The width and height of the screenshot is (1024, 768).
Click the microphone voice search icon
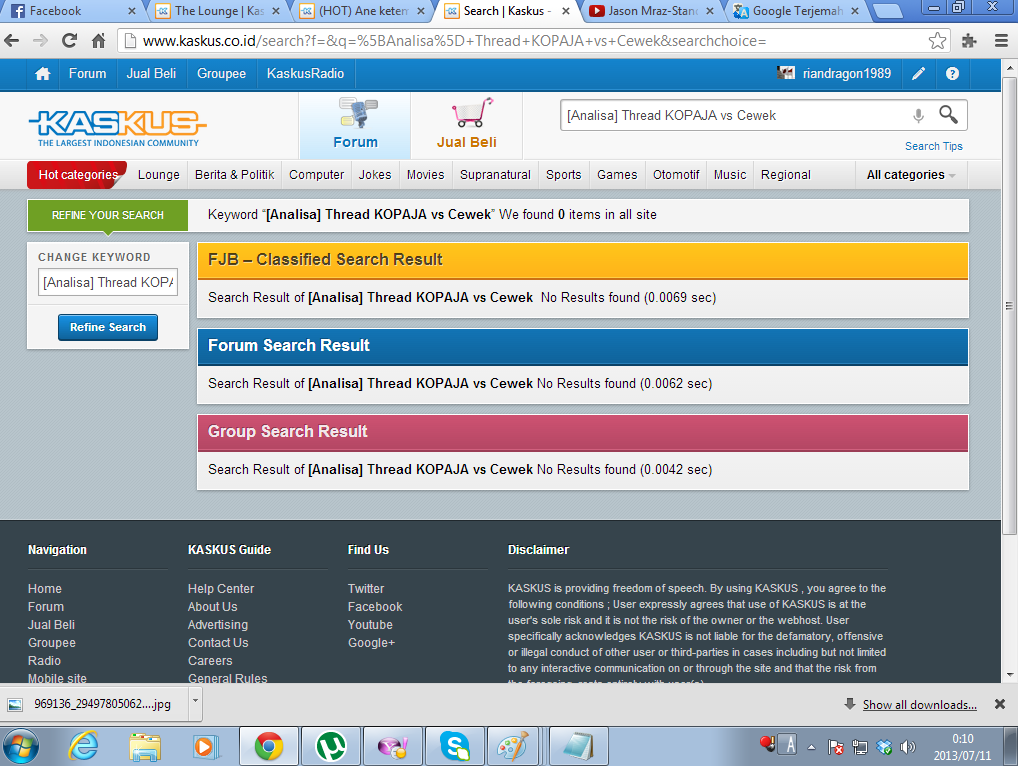[918, 116]
